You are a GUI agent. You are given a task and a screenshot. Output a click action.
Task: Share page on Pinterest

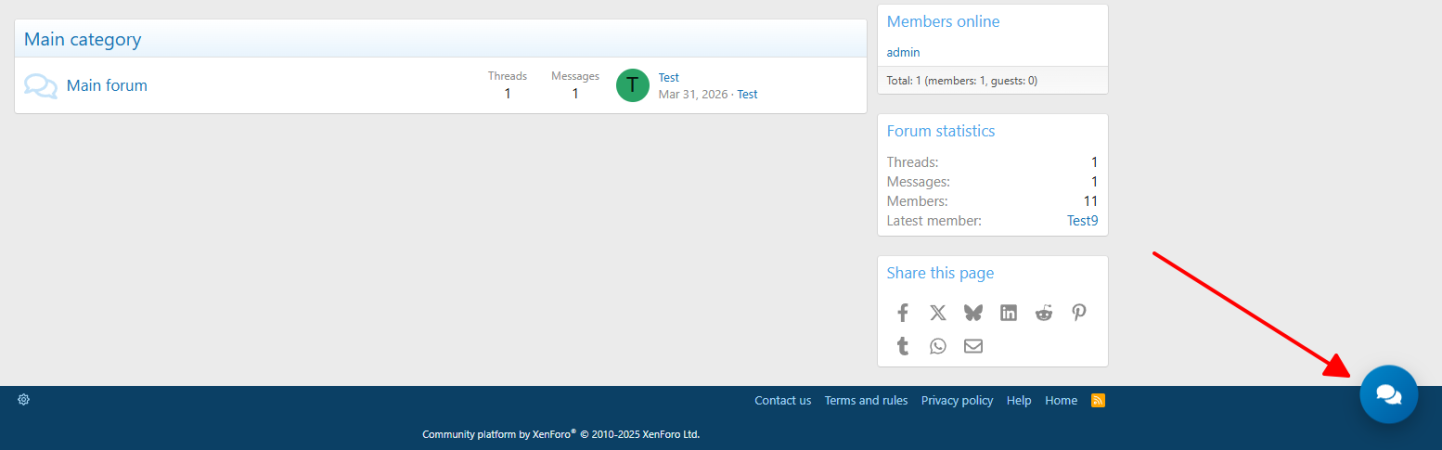(x=1079, y=313)
